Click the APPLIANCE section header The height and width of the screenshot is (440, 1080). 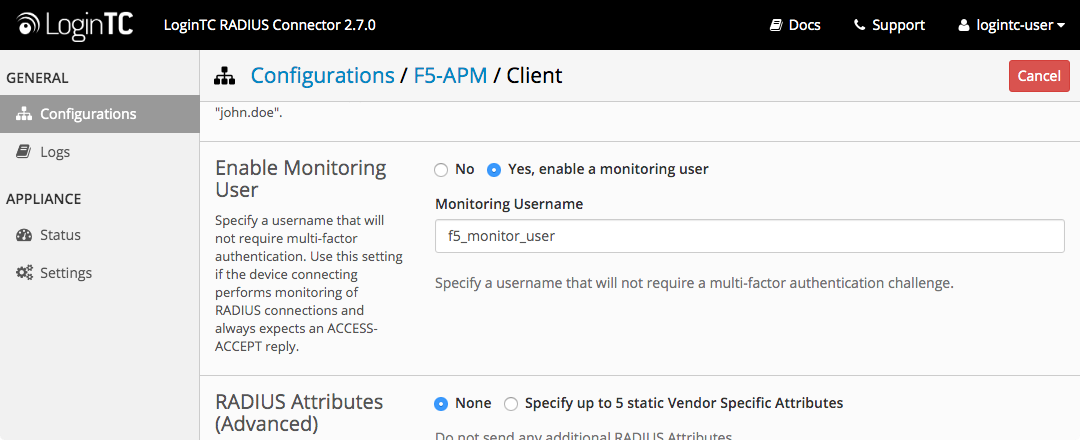point(43,199)
